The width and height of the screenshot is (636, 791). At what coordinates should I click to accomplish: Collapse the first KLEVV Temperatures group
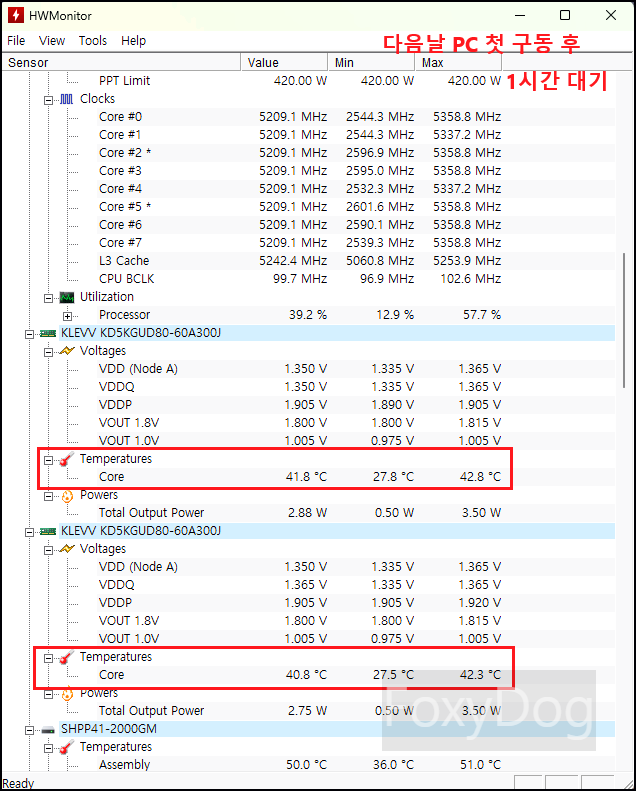pos(48,460)
